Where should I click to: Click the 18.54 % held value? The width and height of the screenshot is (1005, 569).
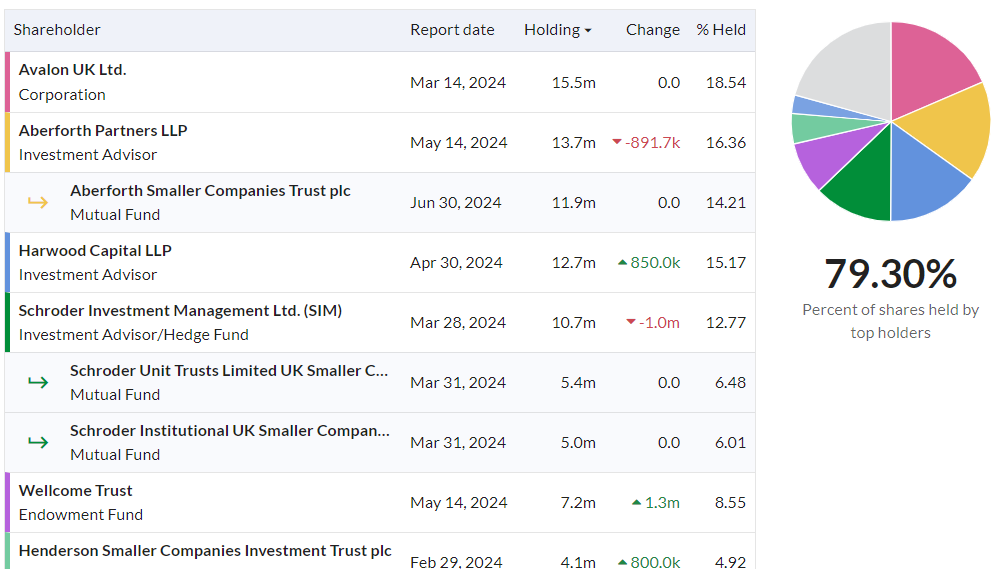(x=726, y=83)
